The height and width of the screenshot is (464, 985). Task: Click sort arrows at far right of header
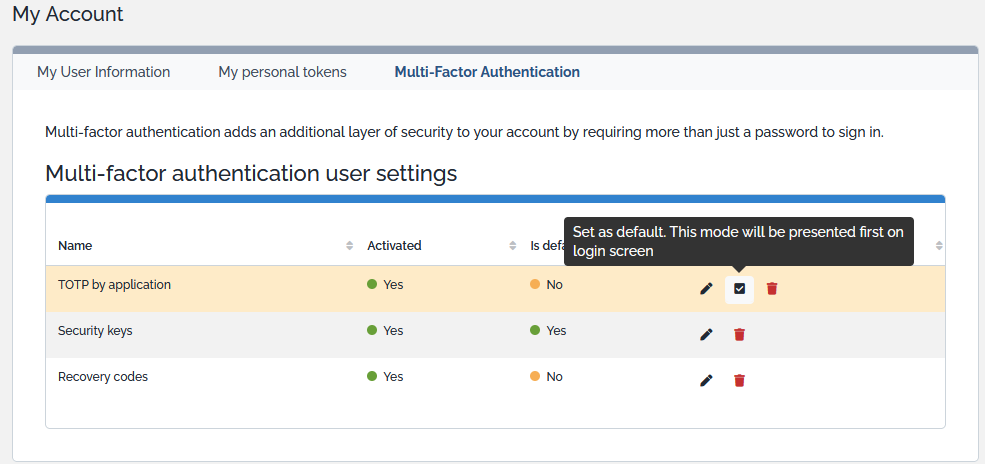click(x=939, y=246)
